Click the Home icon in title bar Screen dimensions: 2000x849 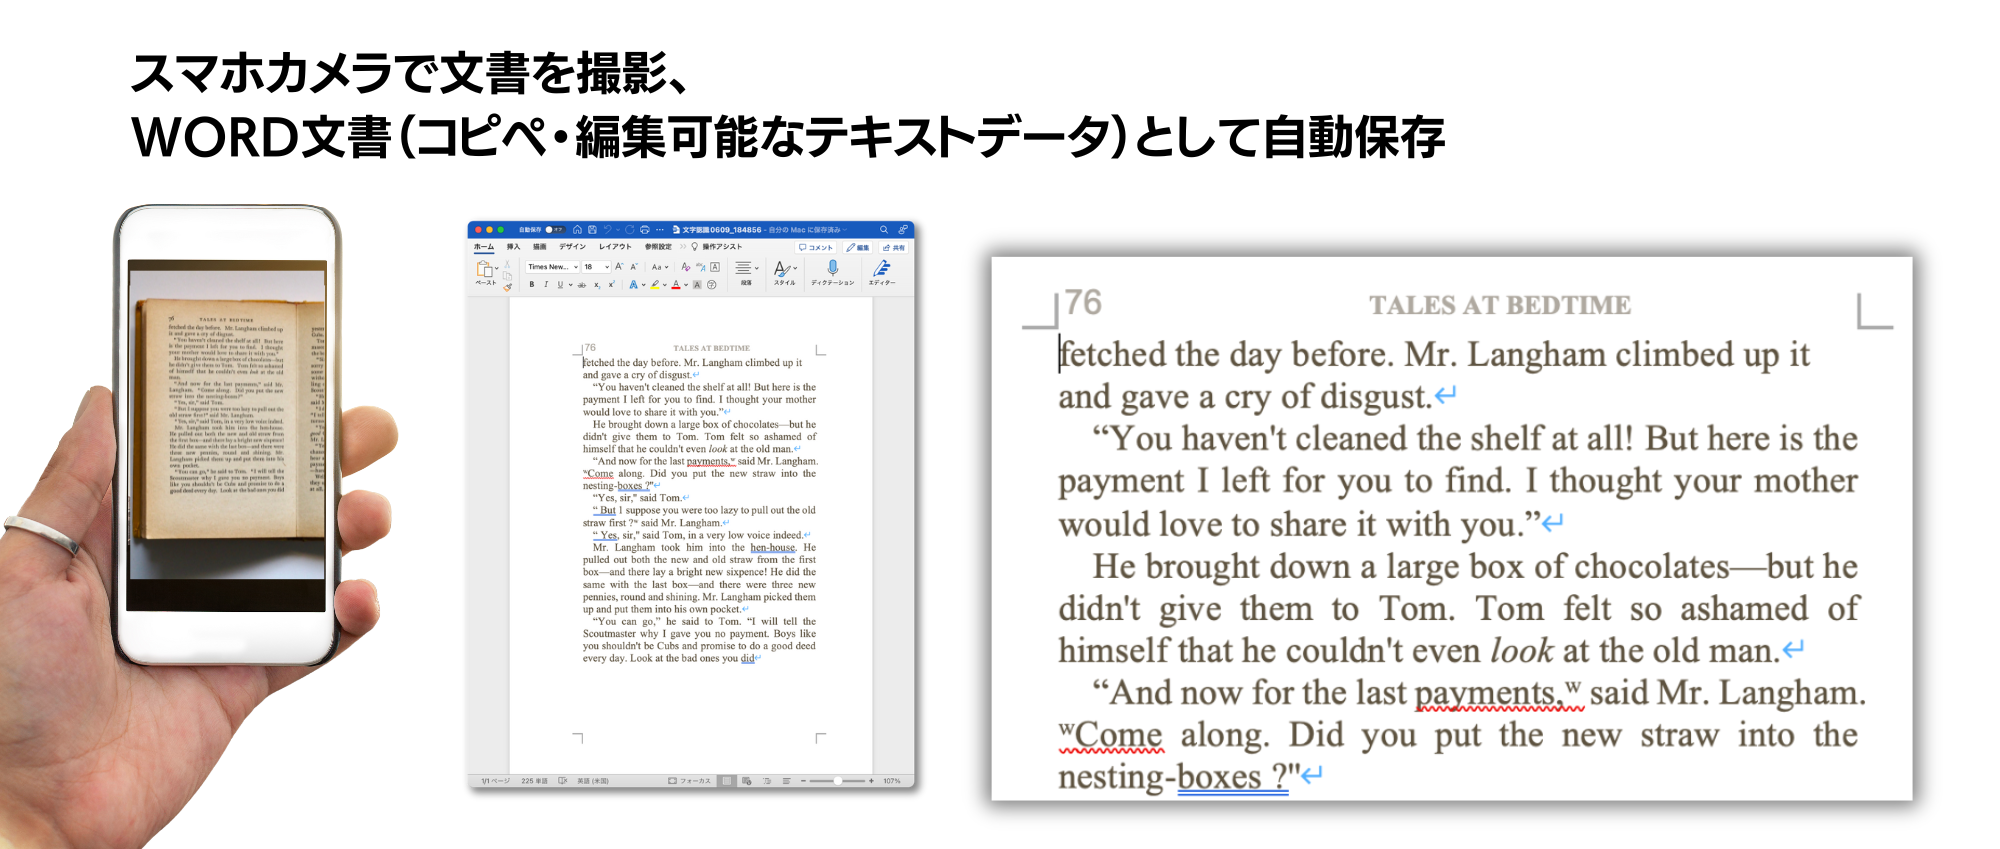(577, 230)
